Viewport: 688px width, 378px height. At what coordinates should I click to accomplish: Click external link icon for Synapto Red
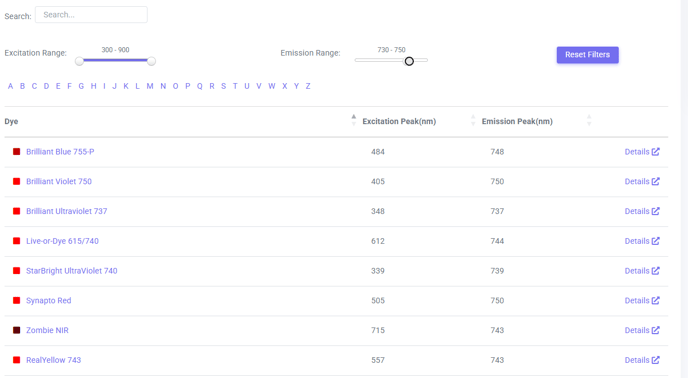pos(656,300)
